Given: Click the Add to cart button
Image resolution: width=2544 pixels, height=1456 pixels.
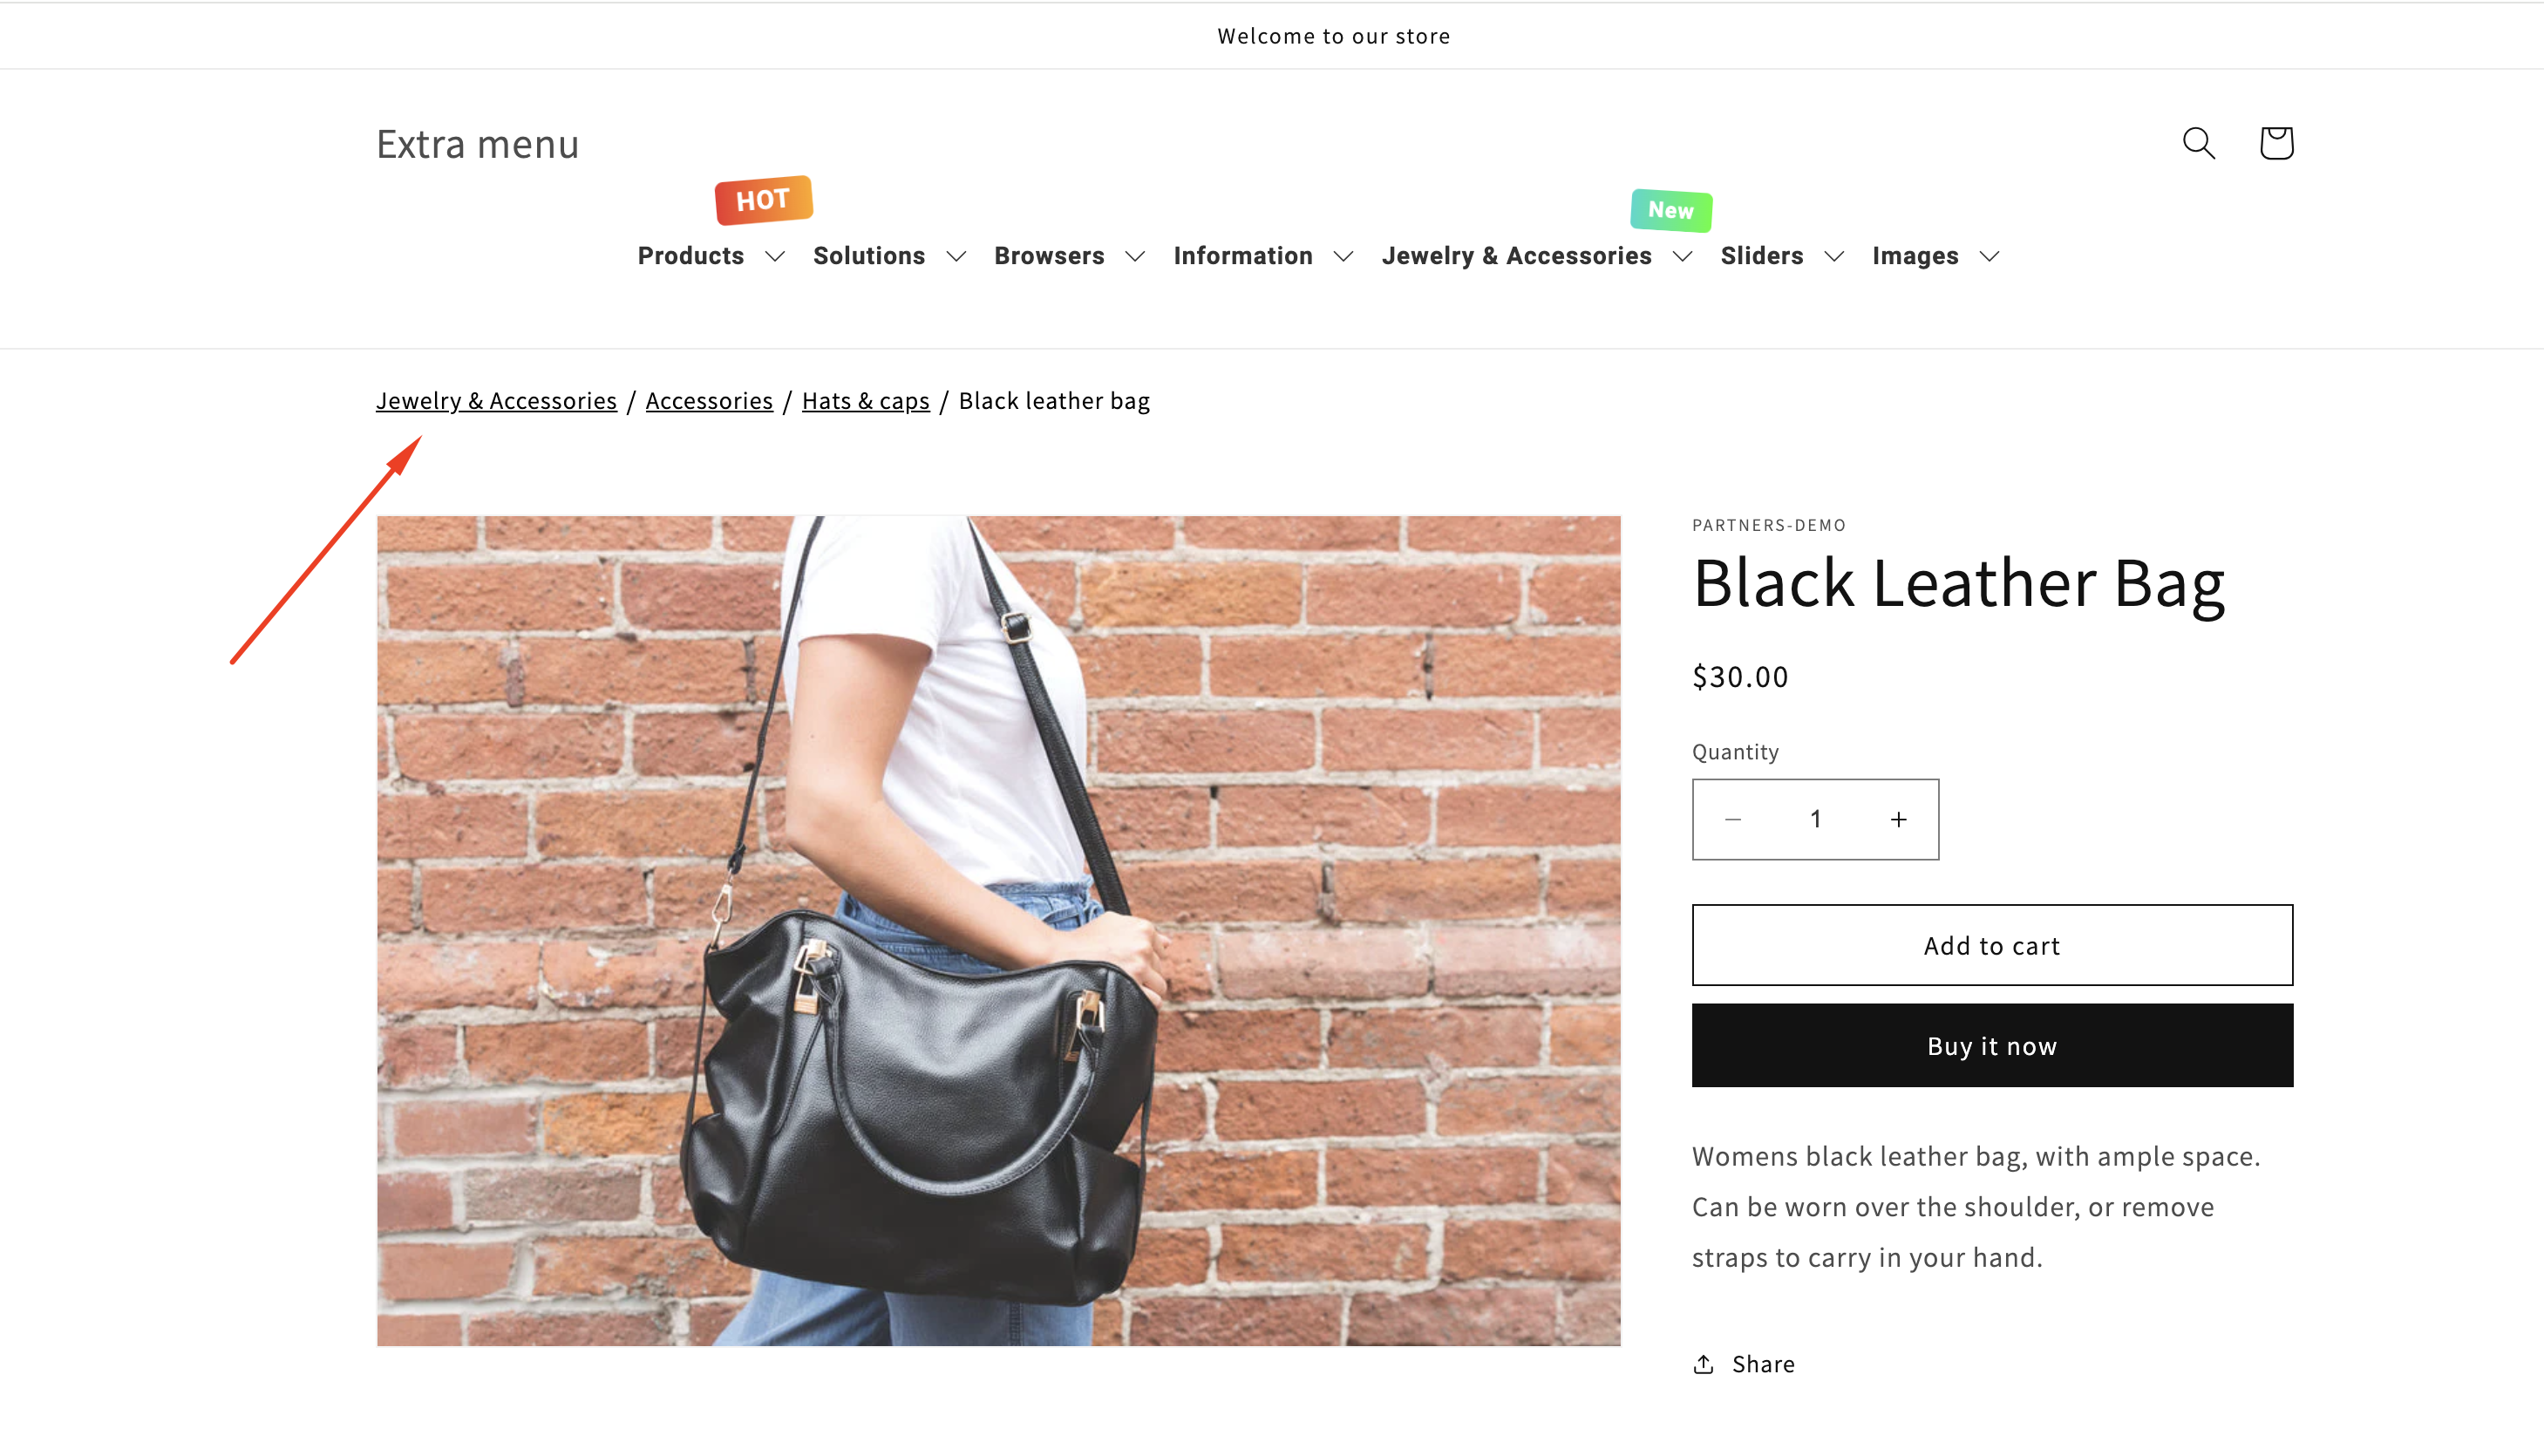Looking at the screenshot, I should (x=1992, y=945).
